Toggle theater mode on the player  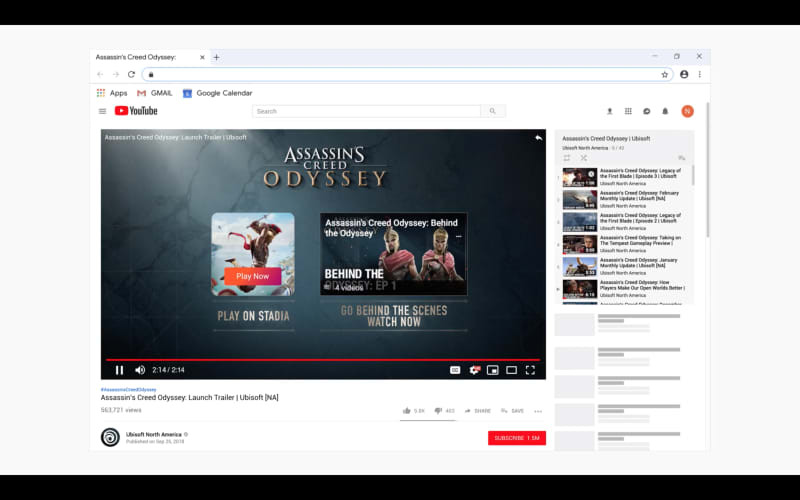[x=511, y=370]
